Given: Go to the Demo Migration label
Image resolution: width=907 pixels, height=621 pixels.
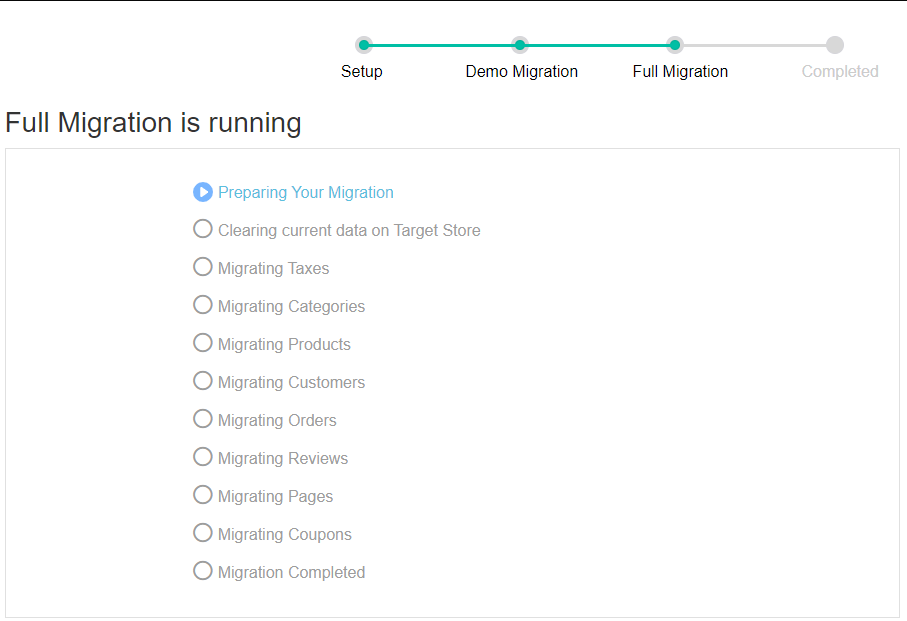Looking at the screenshot, I should point(522,72).
